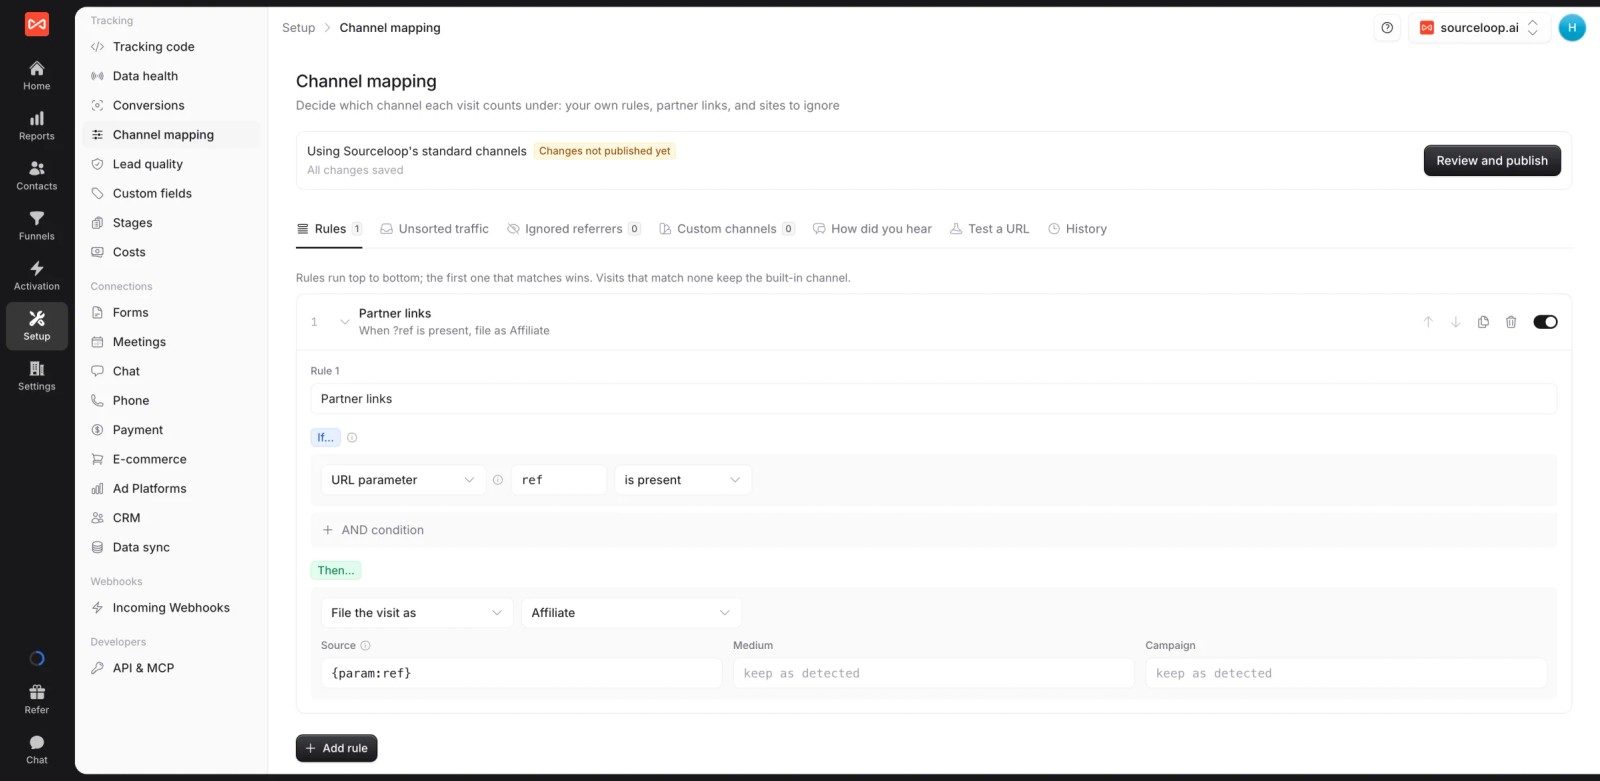The height and width of the screenshot is (781, 1600).
Task: Open the Refer gift icon
Action: point(37,699)
